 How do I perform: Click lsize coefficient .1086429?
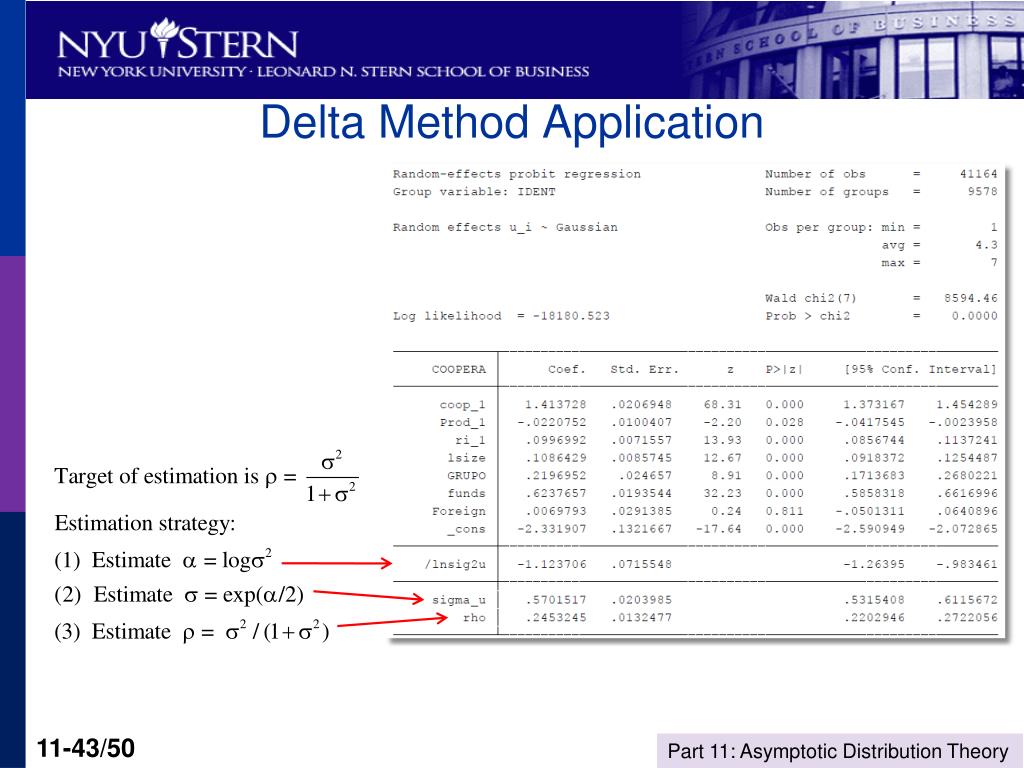(x=555, y=458)
